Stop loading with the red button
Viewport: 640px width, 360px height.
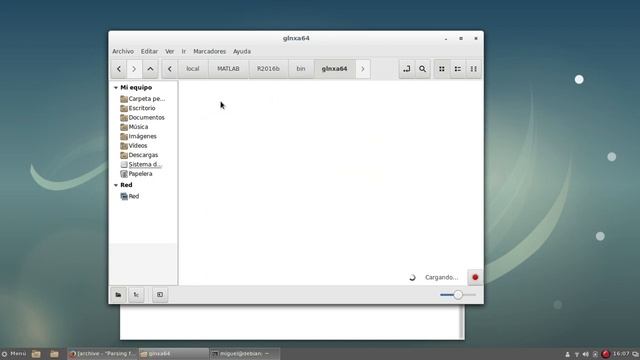point(475,277)
